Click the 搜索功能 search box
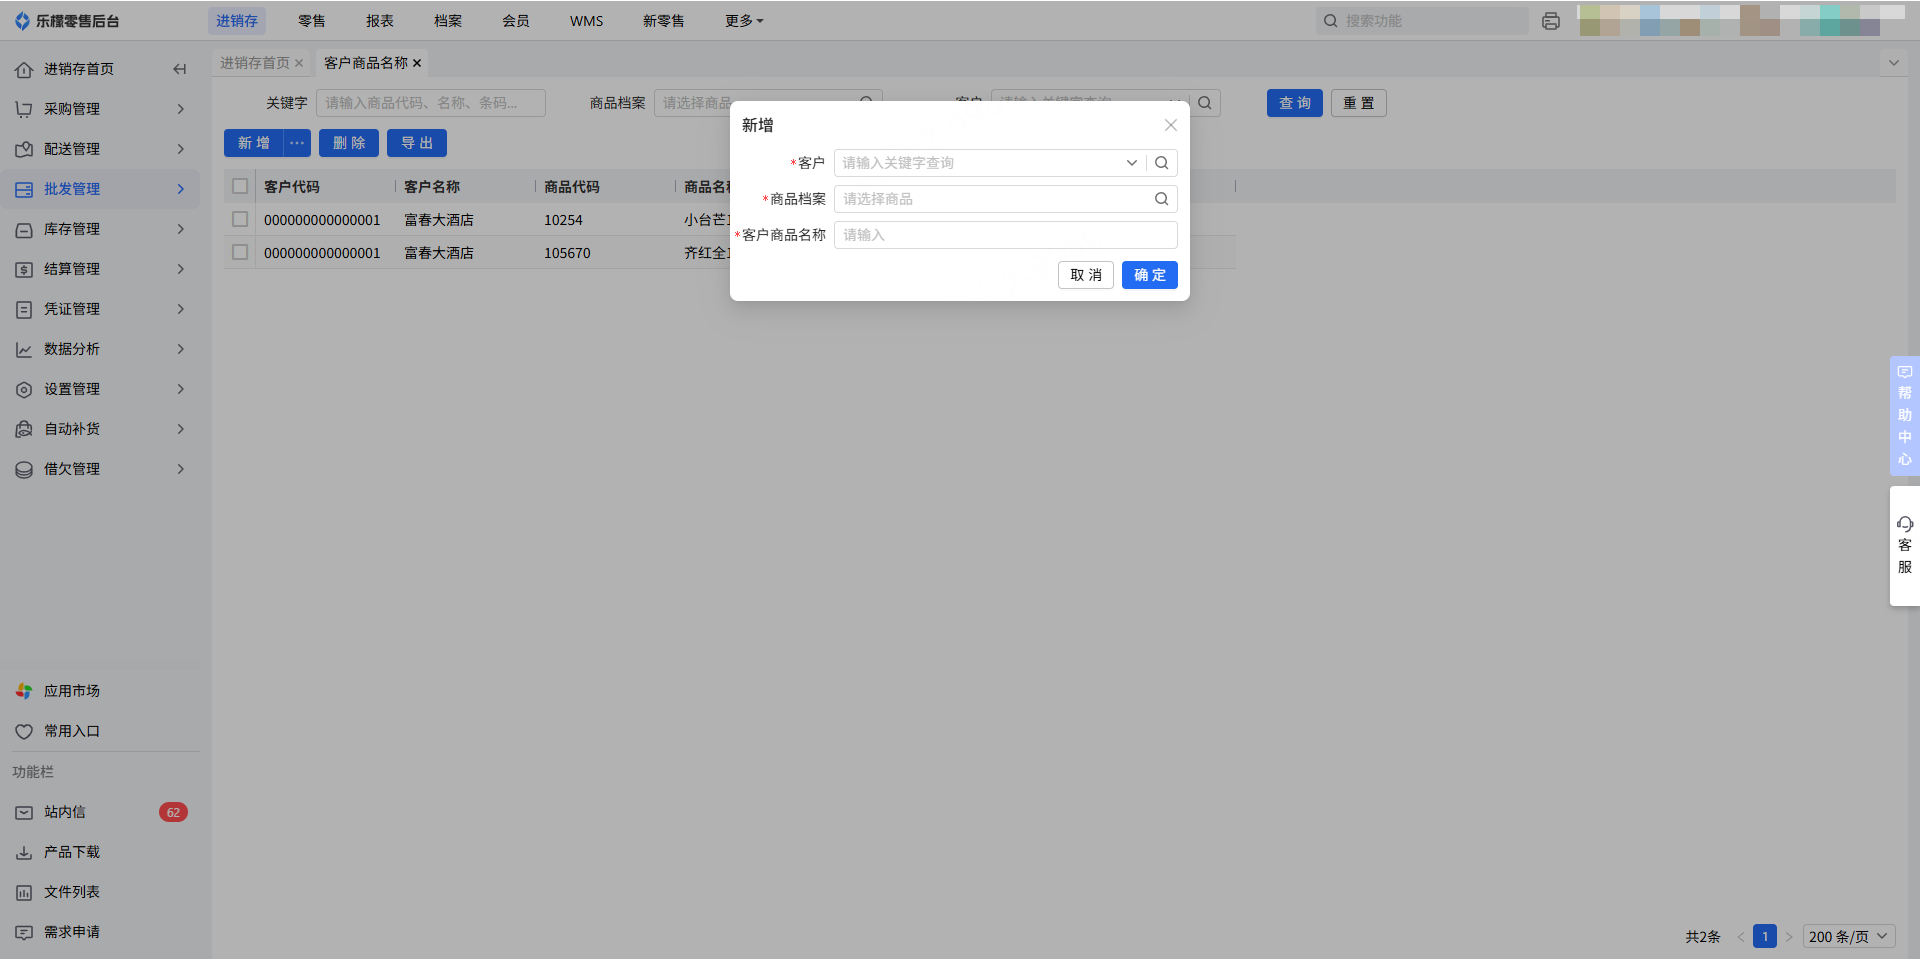The height and width of the screenshot is (959, 1920). tap(1423, 21)
